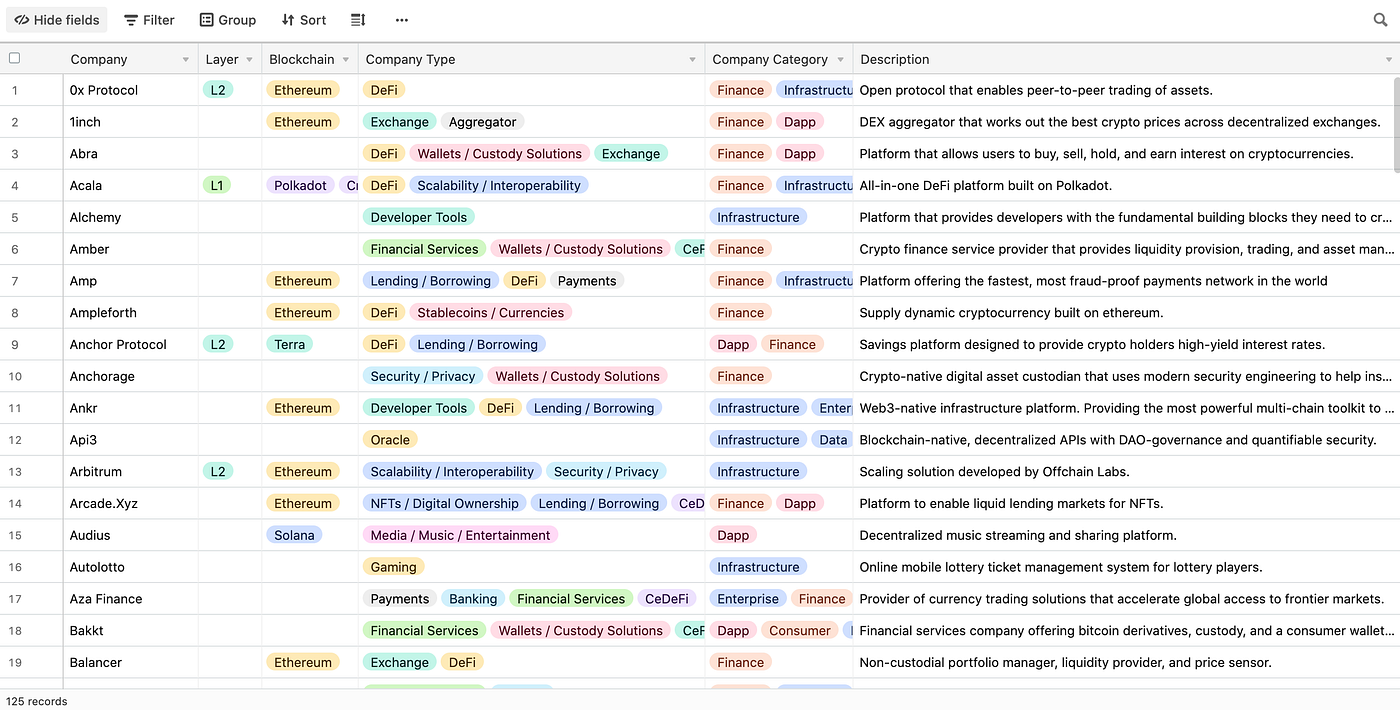Select the Anchor Protocol company cell
The height and width of the screenshot is (710, 1400).
tap(130, 344)
